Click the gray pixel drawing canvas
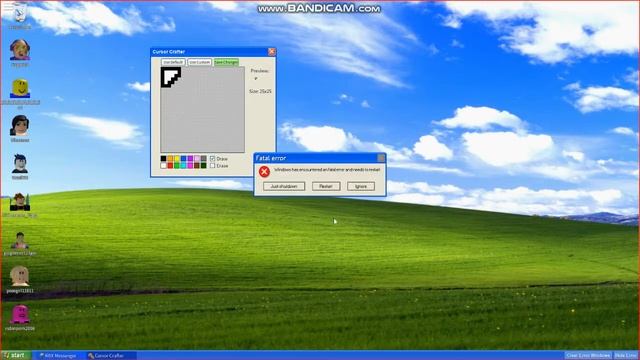This screenshot has width=640, height=360. click(202, 109)
